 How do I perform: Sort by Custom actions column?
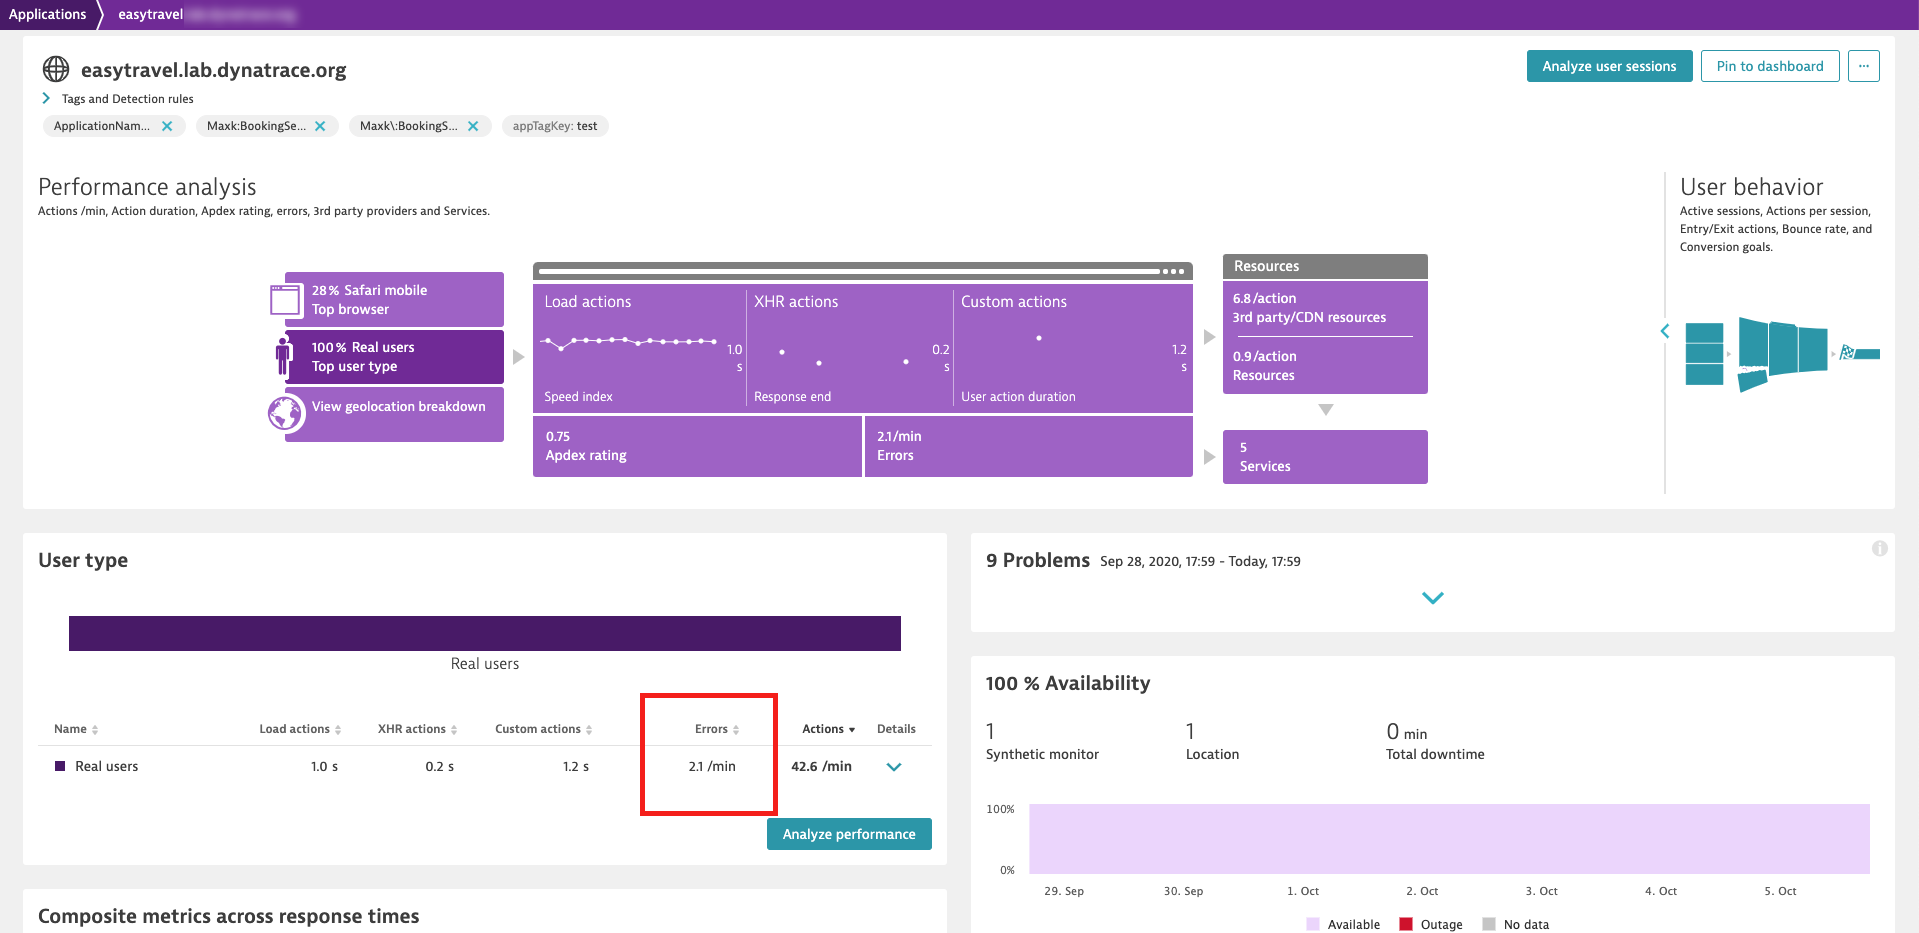[543, 729]
